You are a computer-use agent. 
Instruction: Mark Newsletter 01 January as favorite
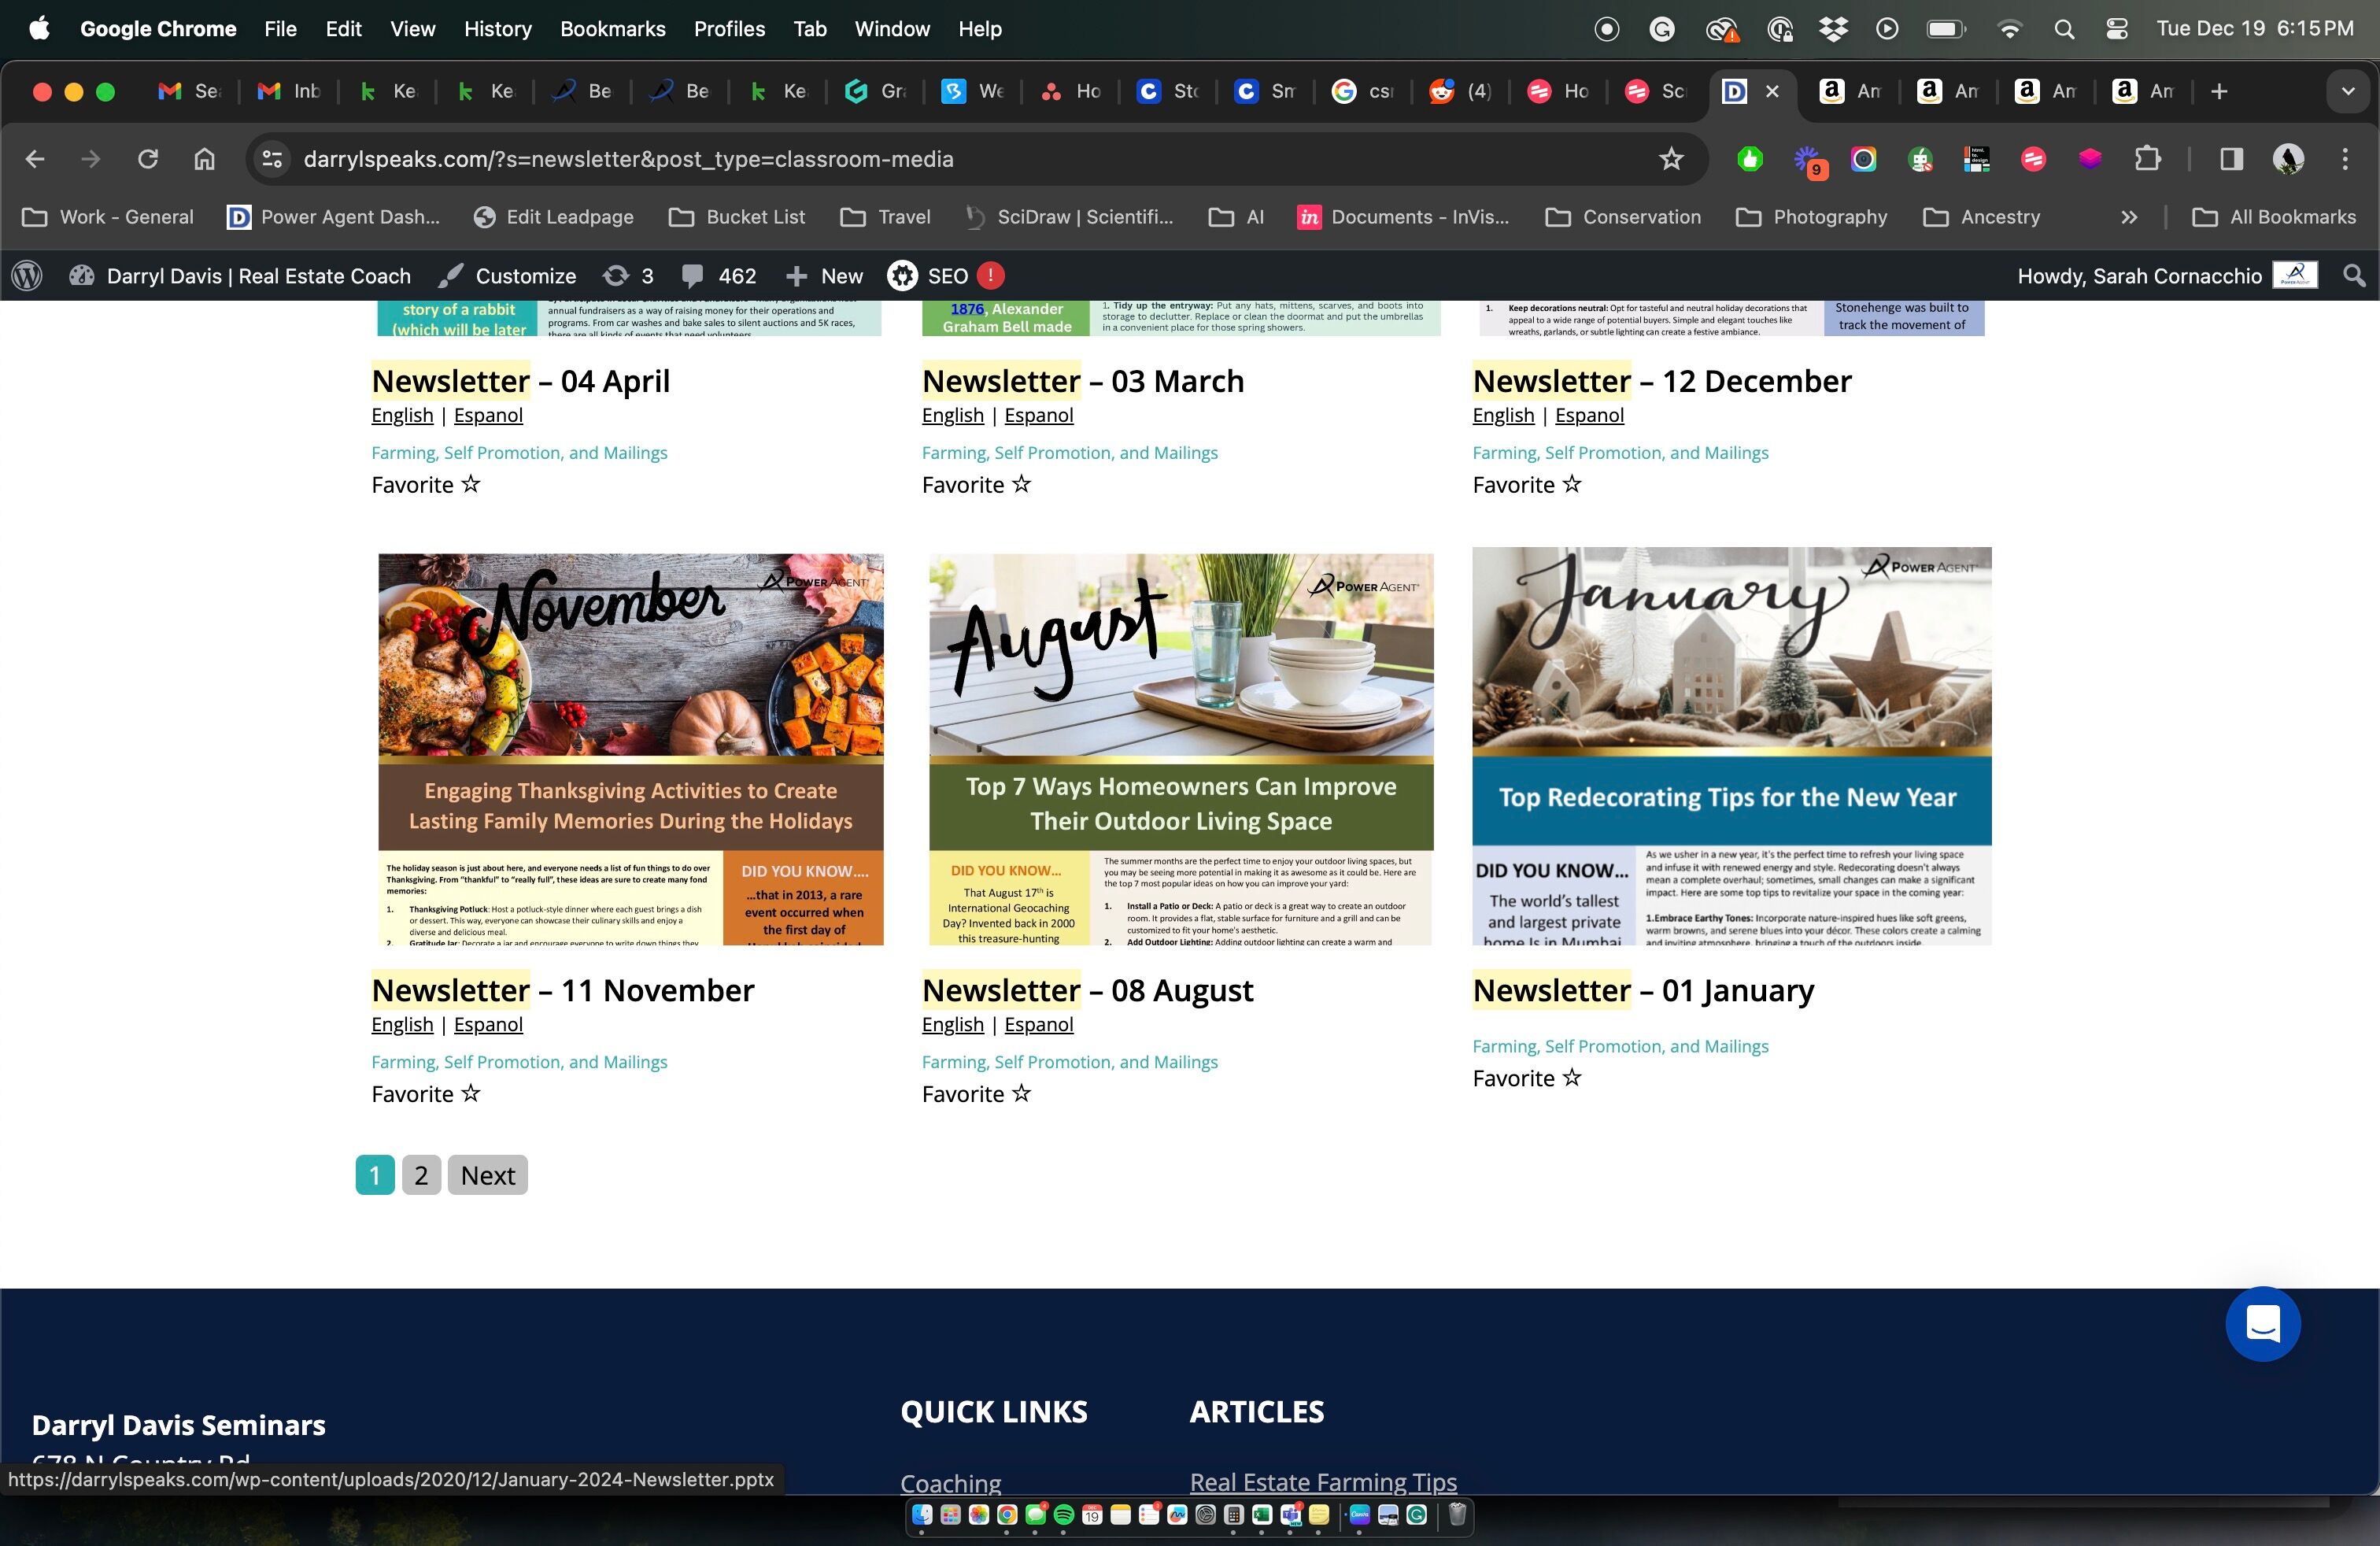[1572, 1078]
